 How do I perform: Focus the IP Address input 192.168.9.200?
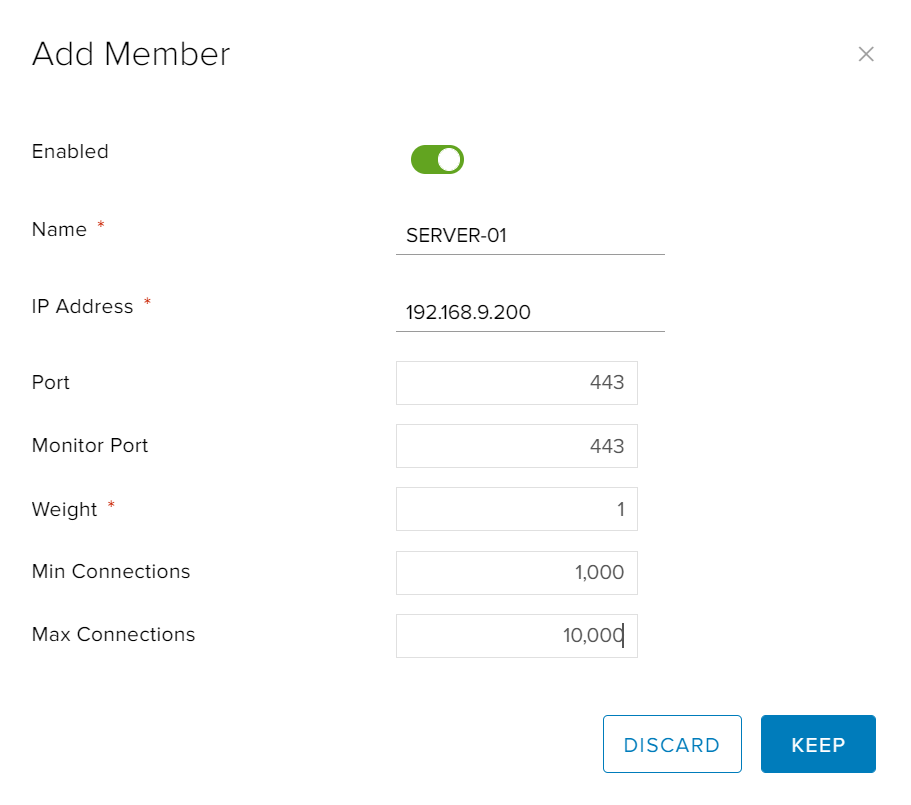pyautogui.click(x=530, y=312)
